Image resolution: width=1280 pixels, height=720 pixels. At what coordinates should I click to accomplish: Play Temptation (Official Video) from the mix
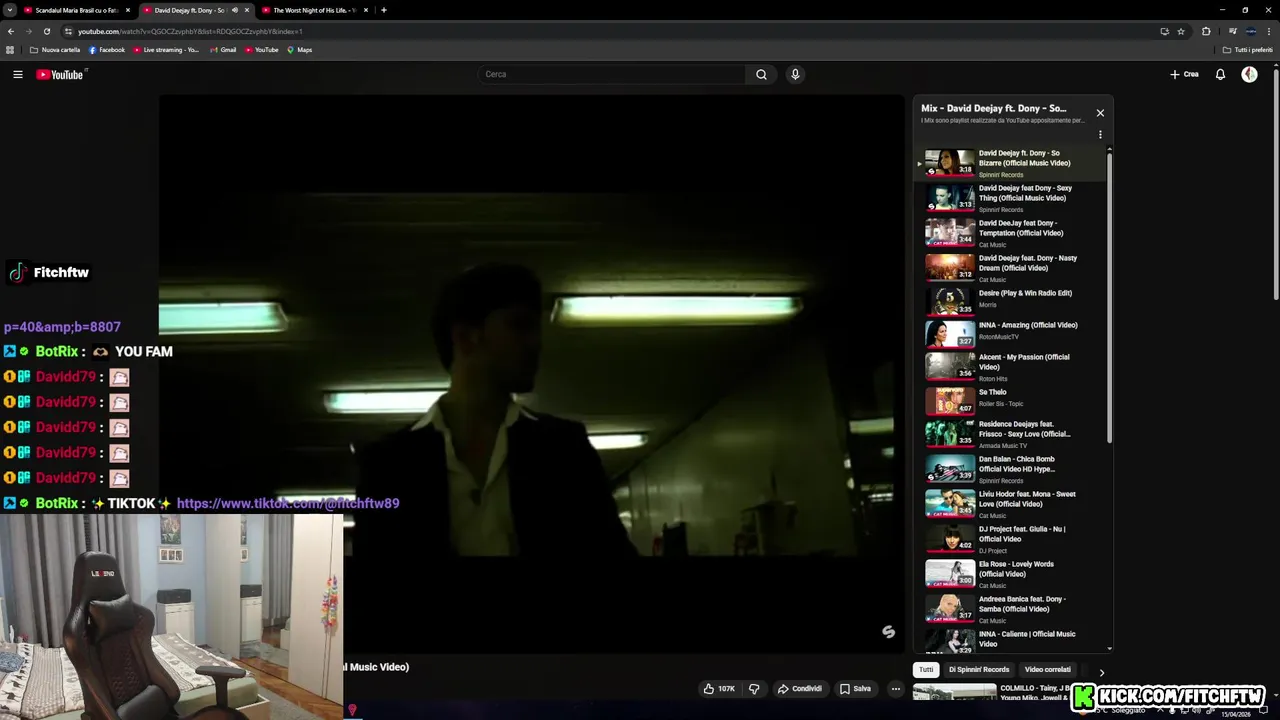pos(1010,233)
